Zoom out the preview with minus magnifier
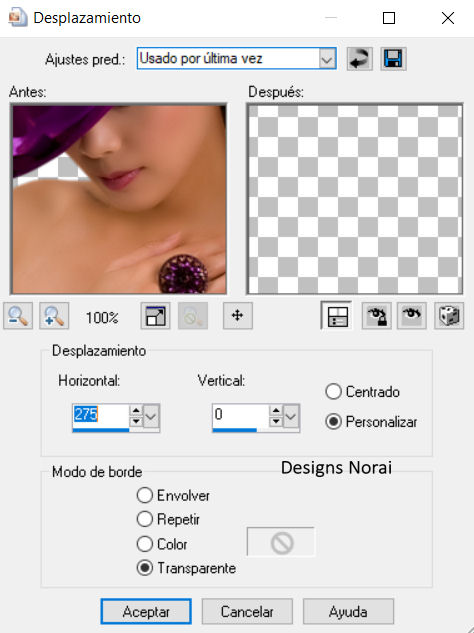Screen dimensions: 474x633 (18, 316)
